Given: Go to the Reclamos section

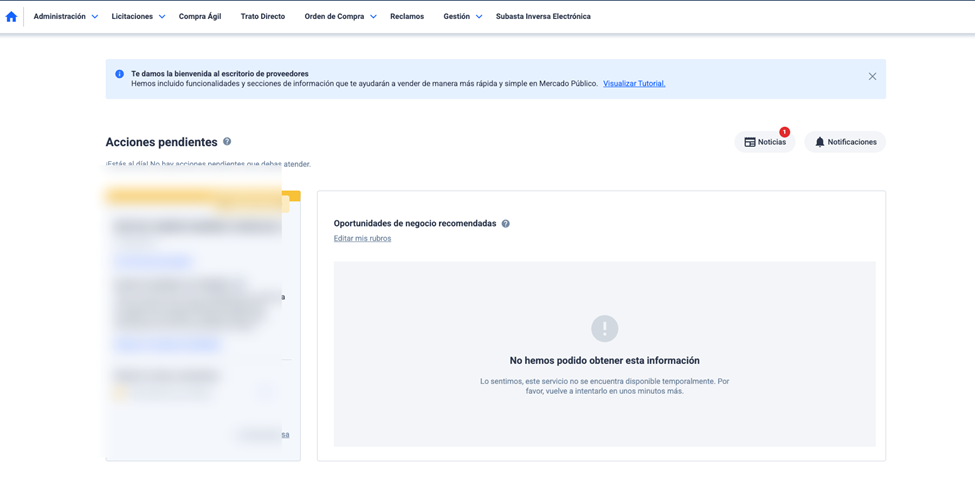Looking at the screenshot, I should pyautogui.click(x=407, y=17).
